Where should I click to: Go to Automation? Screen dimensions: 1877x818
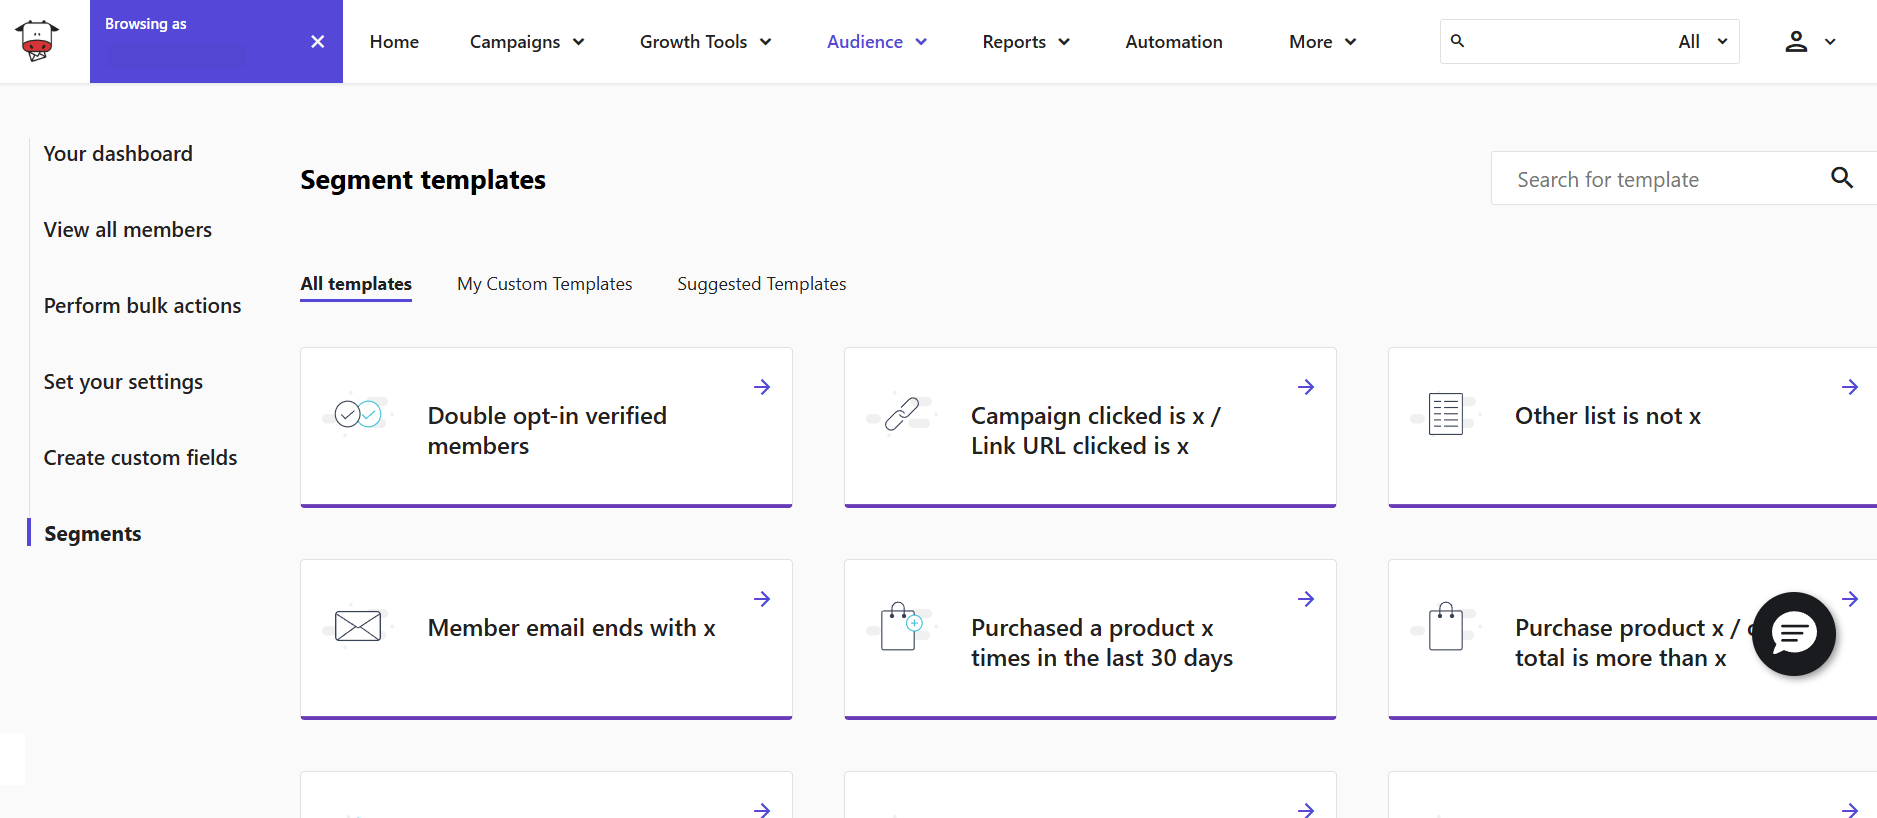pyautogui.click(x=1174, y=41)
